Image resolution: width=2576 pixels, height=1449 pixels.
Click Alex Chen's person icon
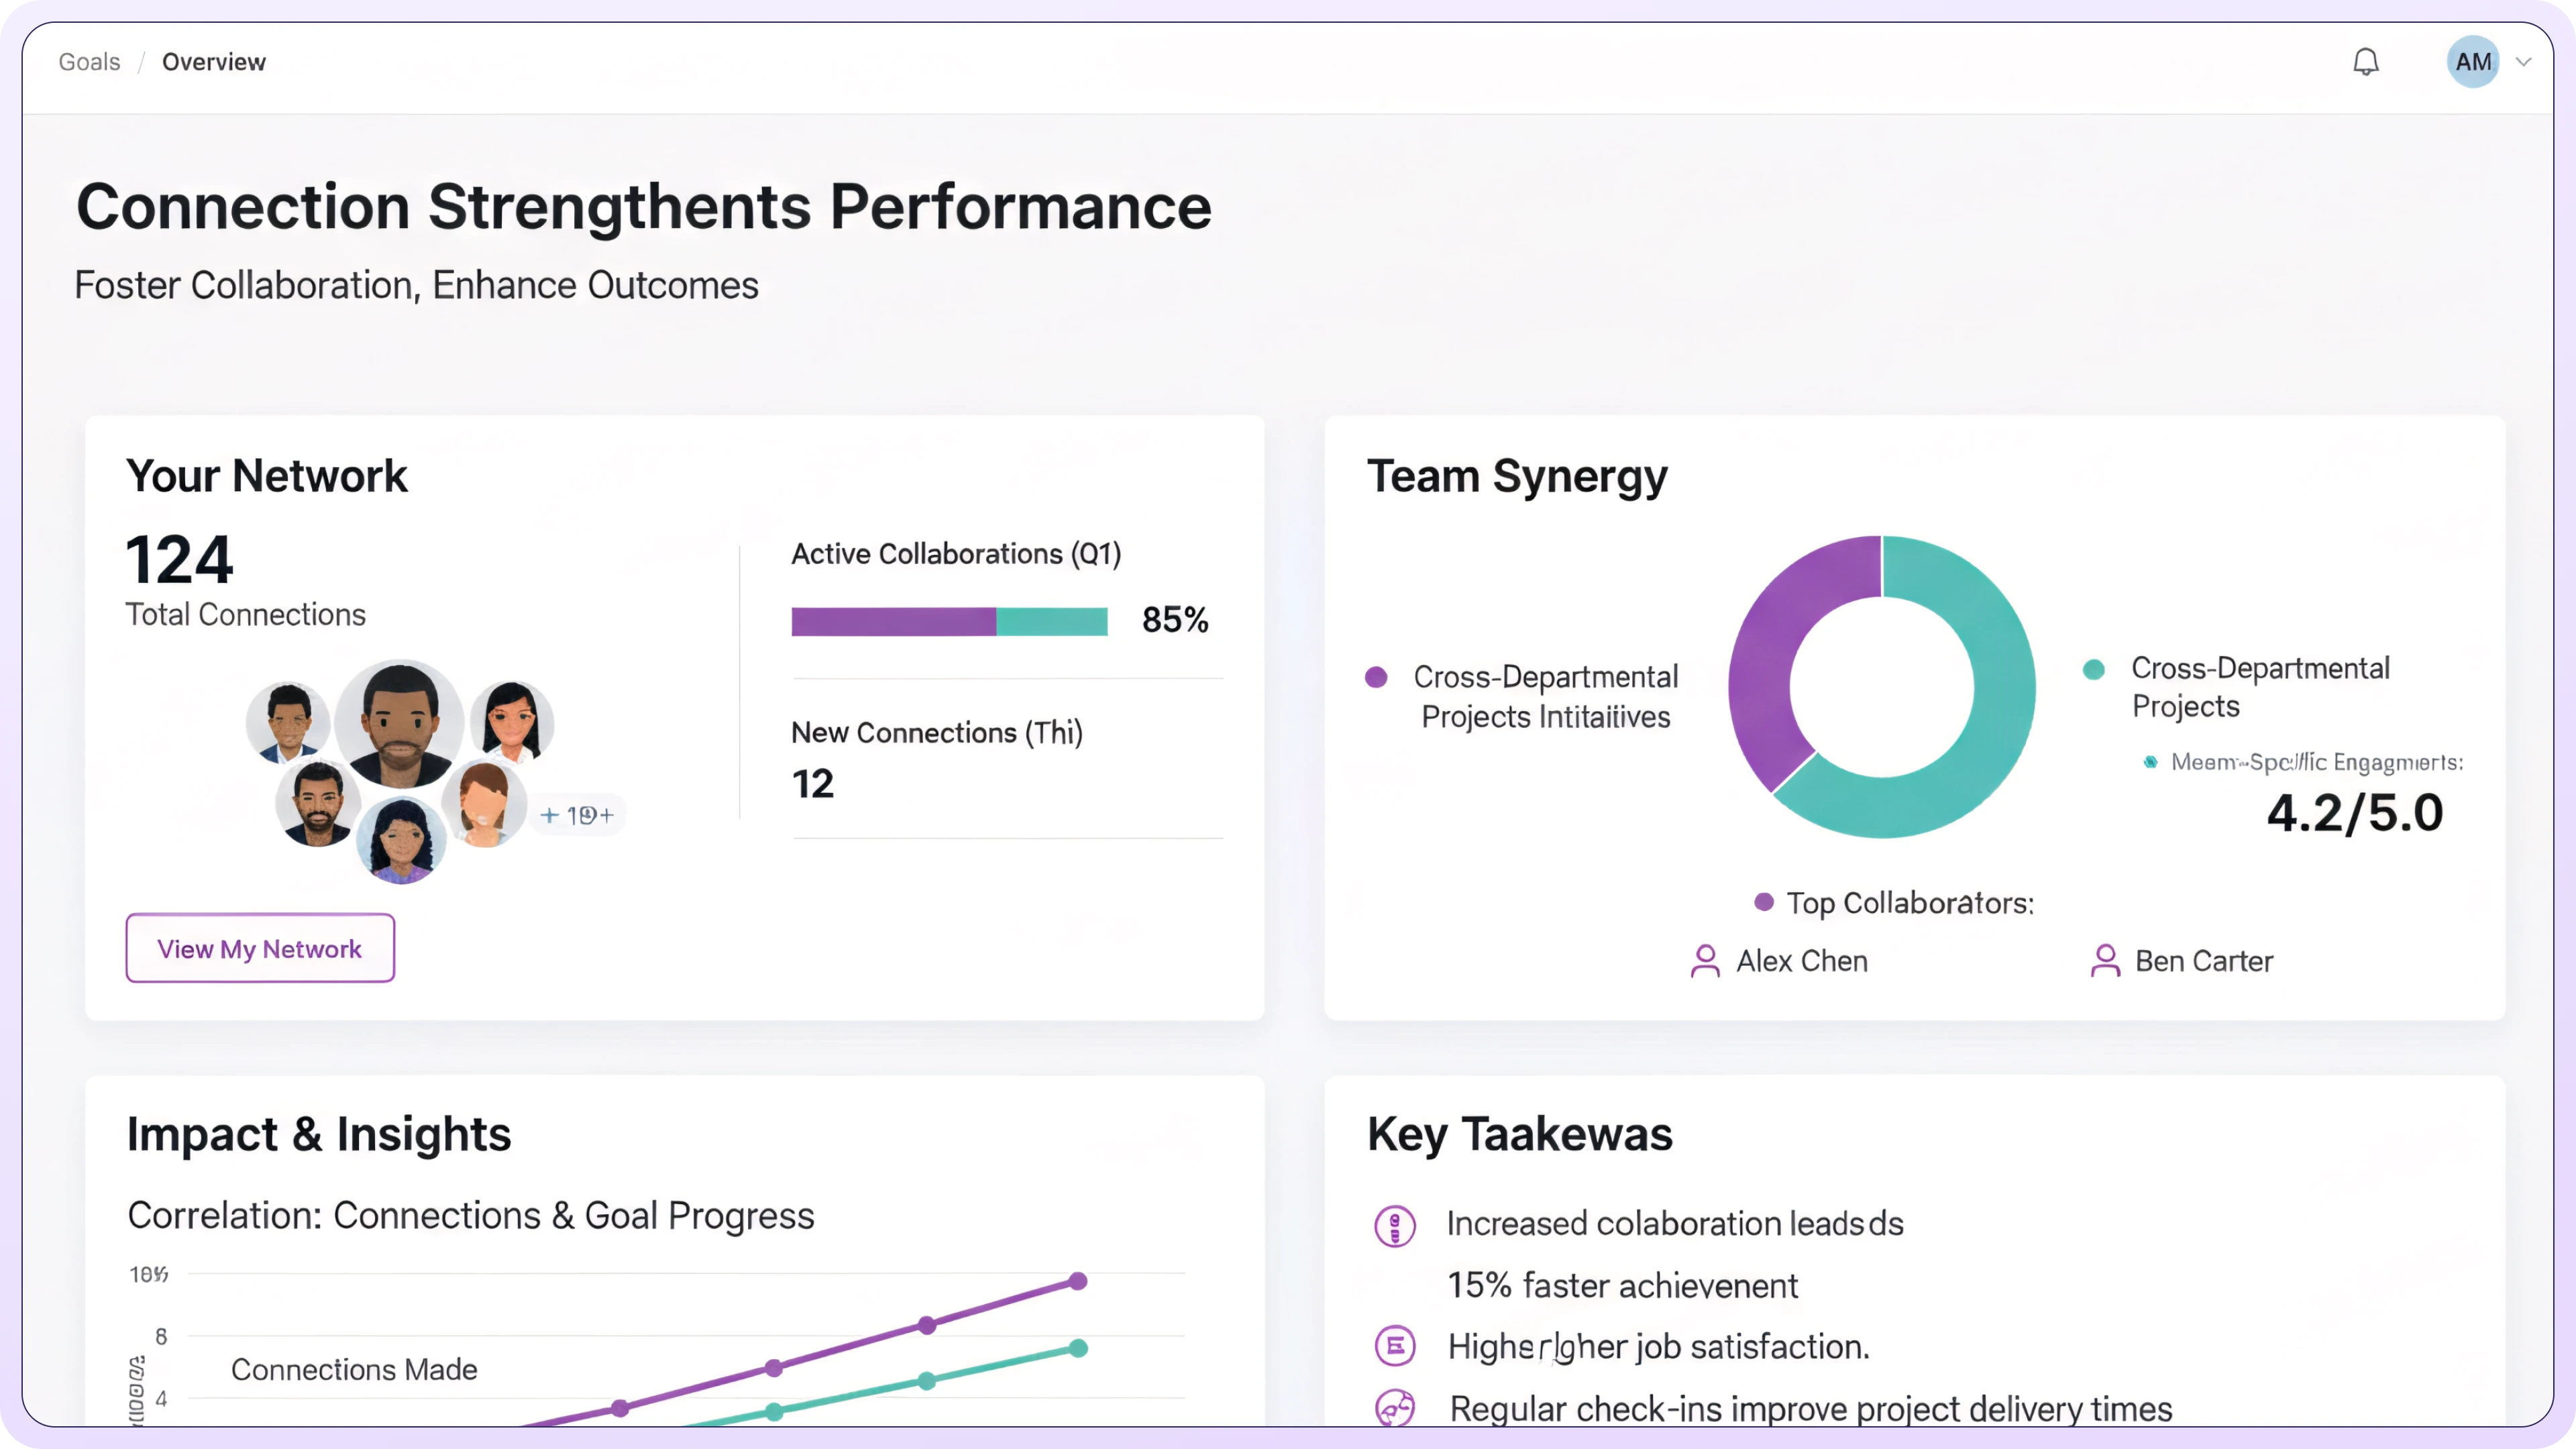point(1705,961)
